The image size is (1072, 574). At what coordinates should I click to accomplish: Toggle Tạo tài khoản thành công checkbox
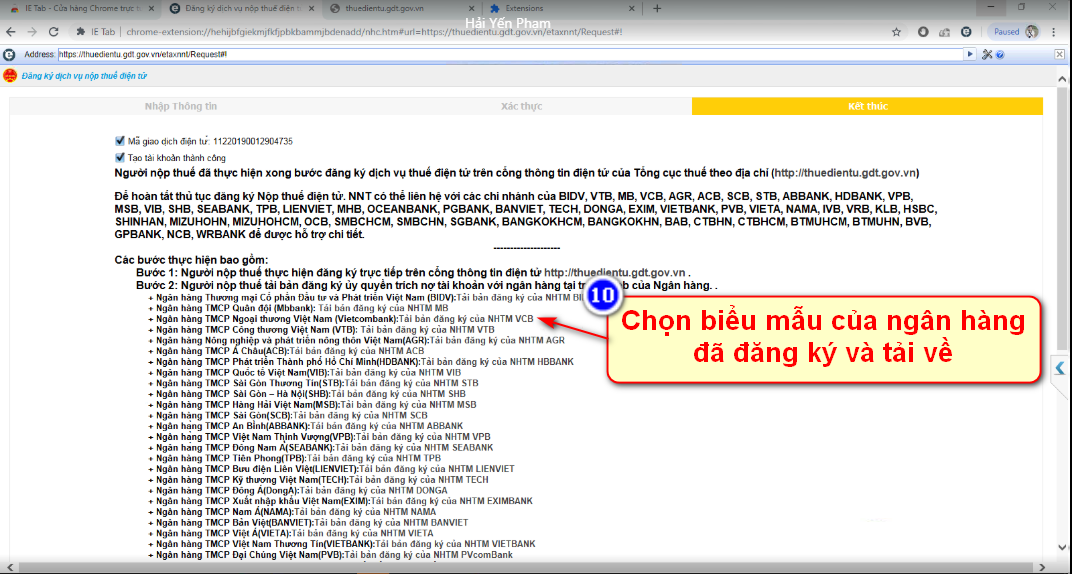coord(120,157)
